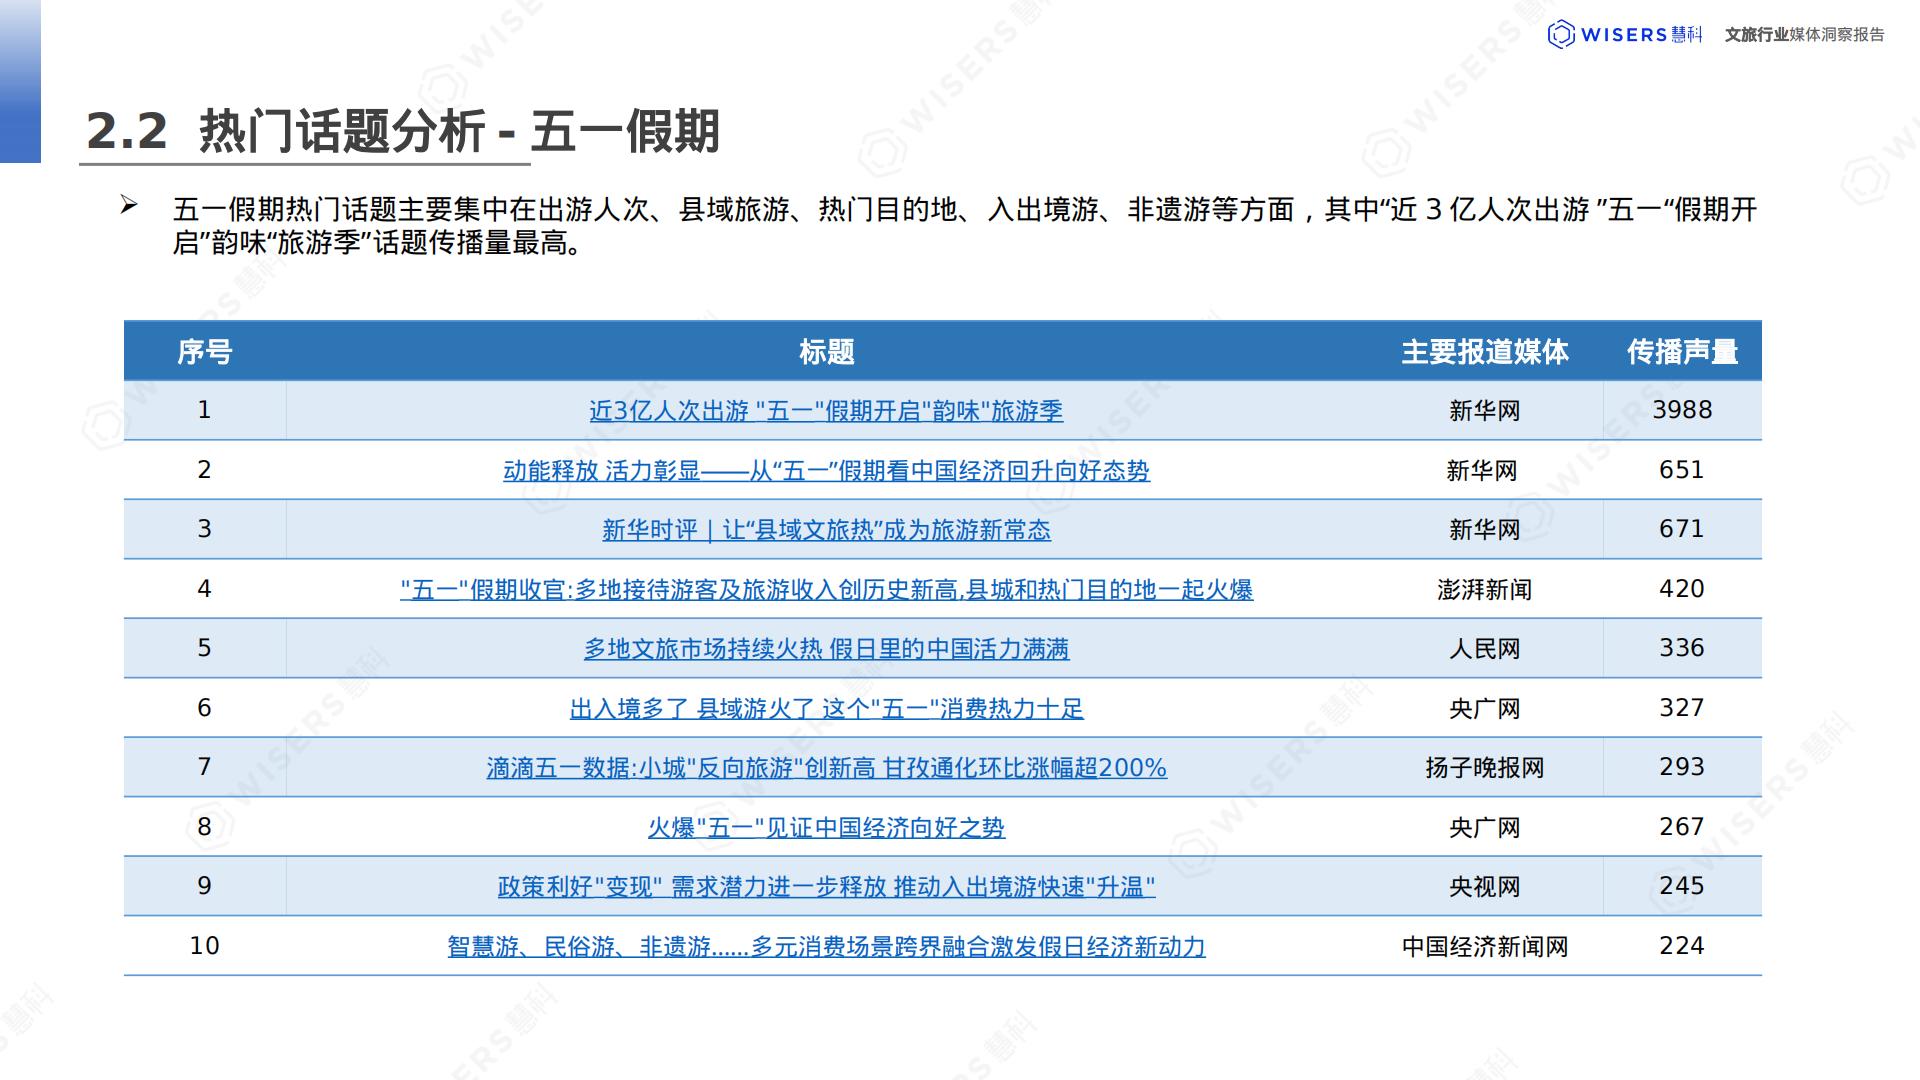Screen dimensions: 1920x1080
Task: Open the '新华时评 | 让县域文旅热' link
Action: (x=825, y=530)
